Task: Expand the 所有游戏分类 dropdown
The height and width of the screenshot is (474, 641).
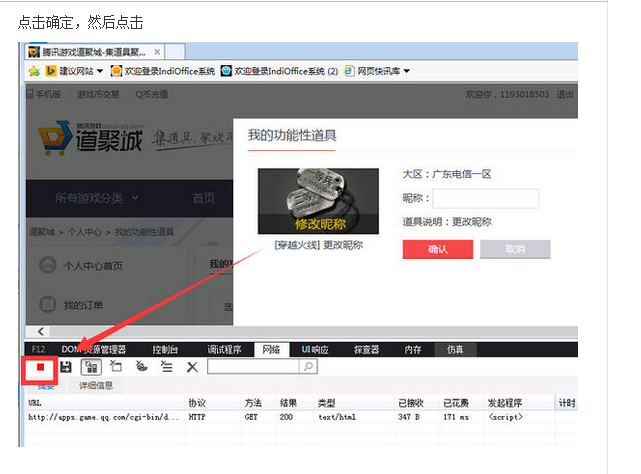Action: [x=96, y=198]
